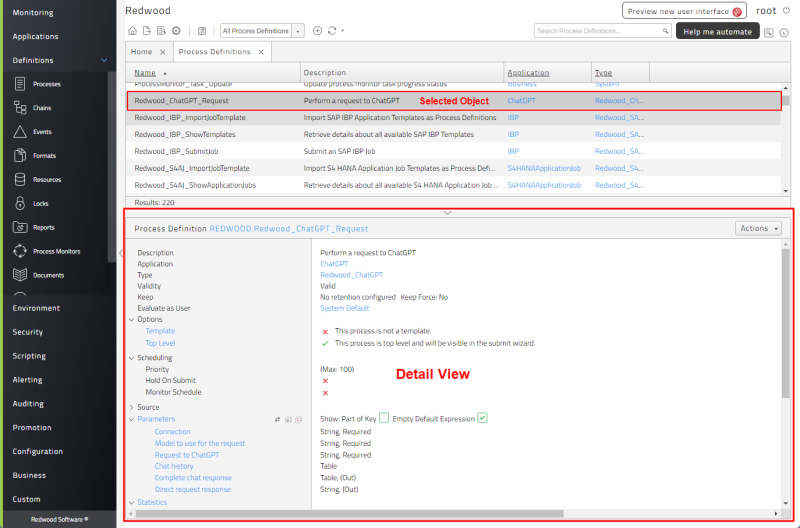800x528 pixels.
Task: Open the Actions dropdown
Action: point(758,228)
